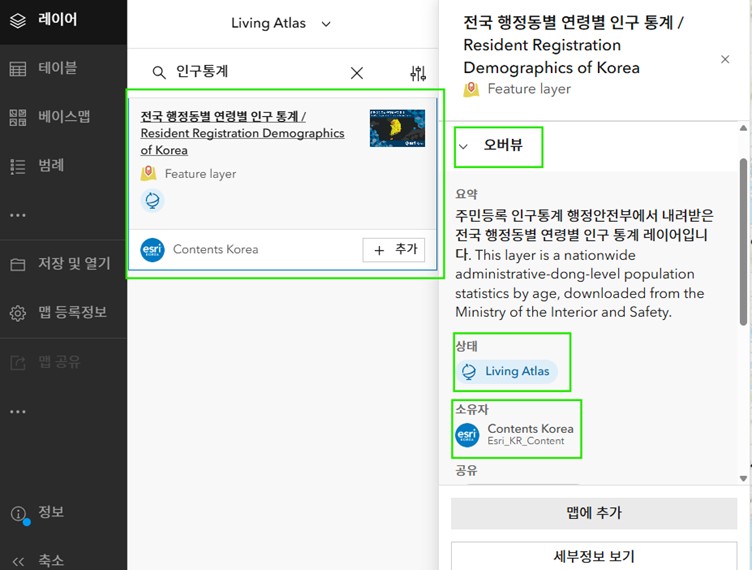752x570 pixels.
Task: Click the 추가 add button
Action: click(x=394, y=250)
